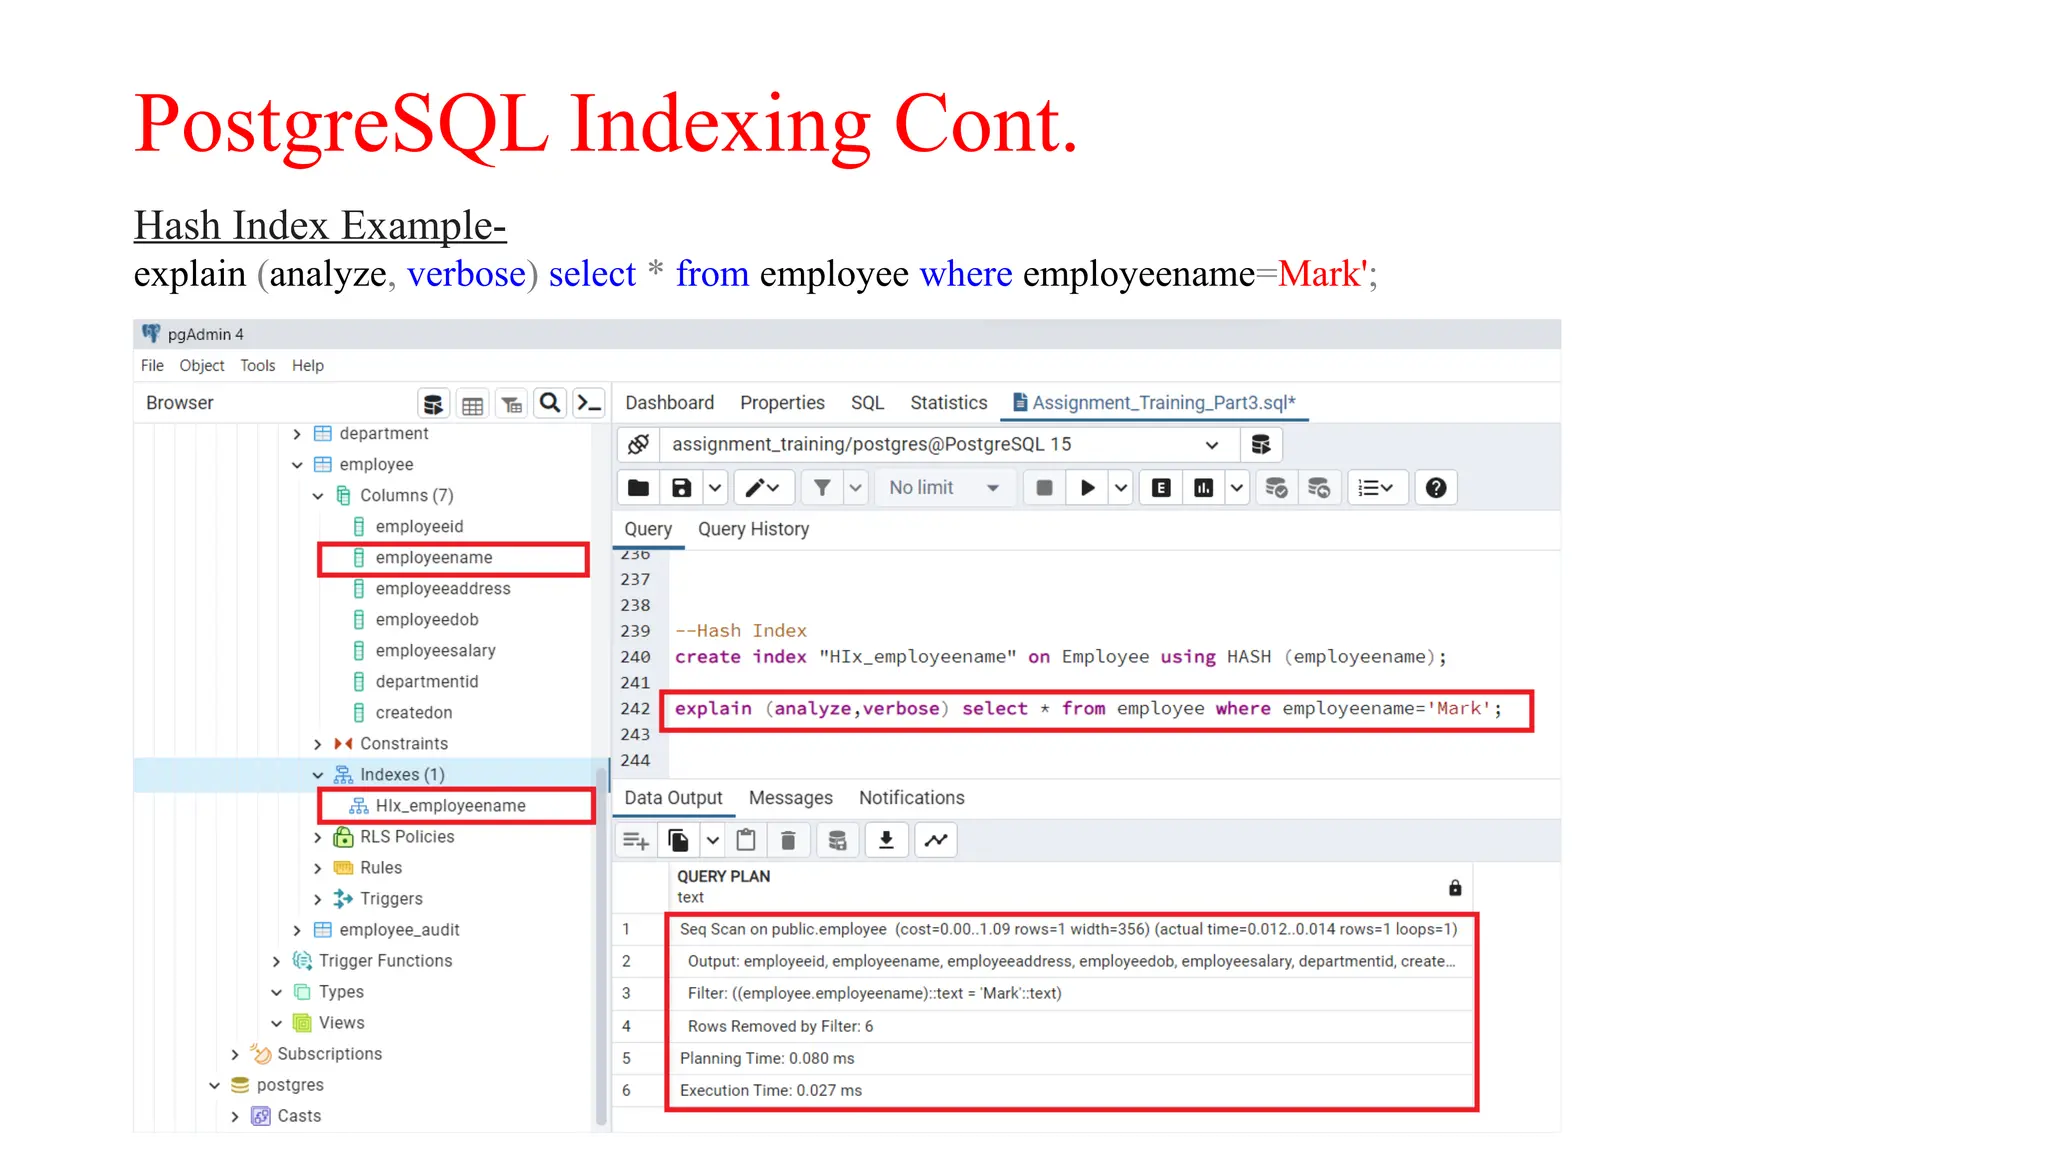Open save options dropdown arrow
This screenshot has width=2048, height=1152.
[x=715, y=488]
